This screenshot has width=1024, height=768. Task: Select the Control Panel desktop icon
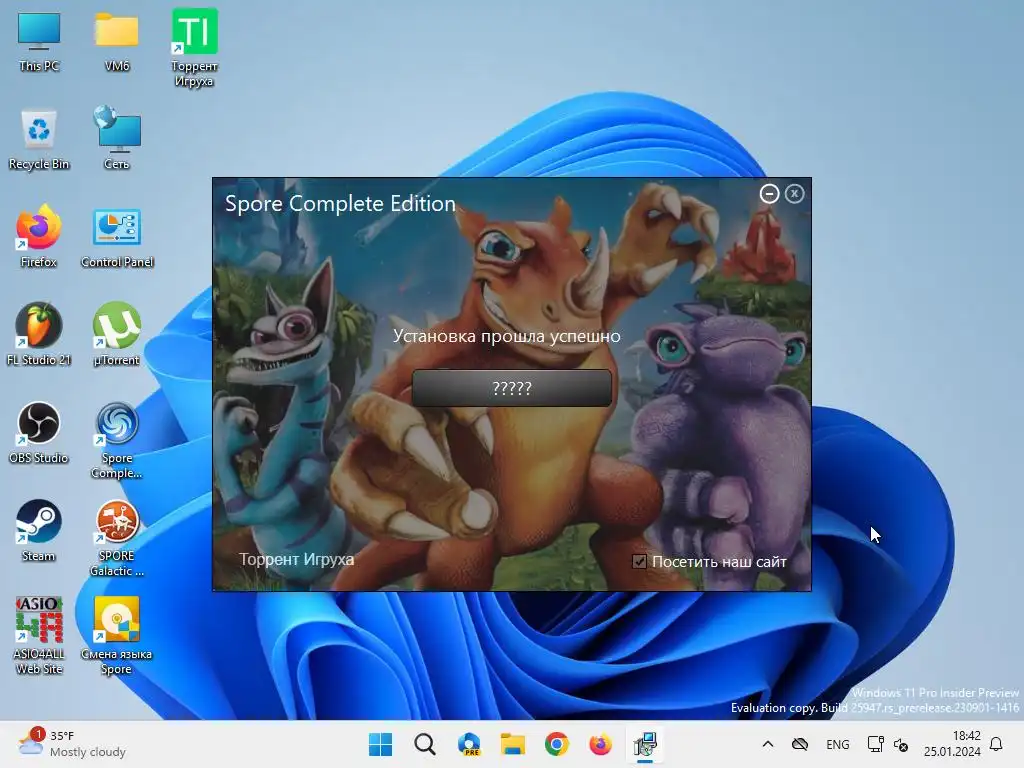pos(117,238)
